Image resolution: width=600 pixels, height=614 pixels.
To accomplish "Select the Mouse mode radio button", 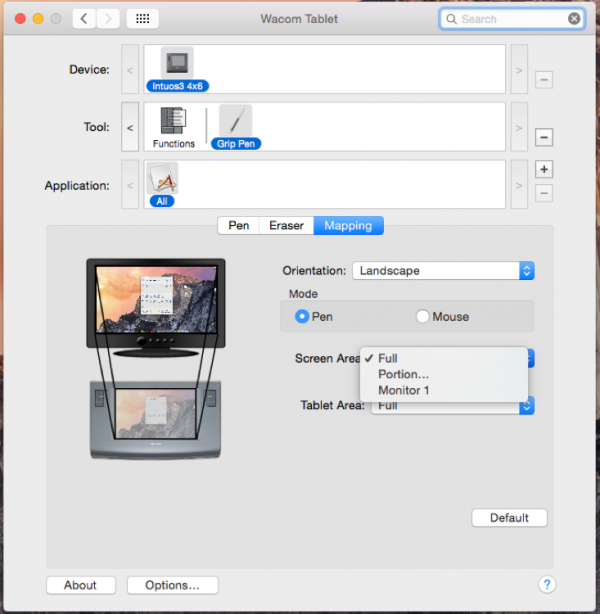I will click(x=423, y=317).
